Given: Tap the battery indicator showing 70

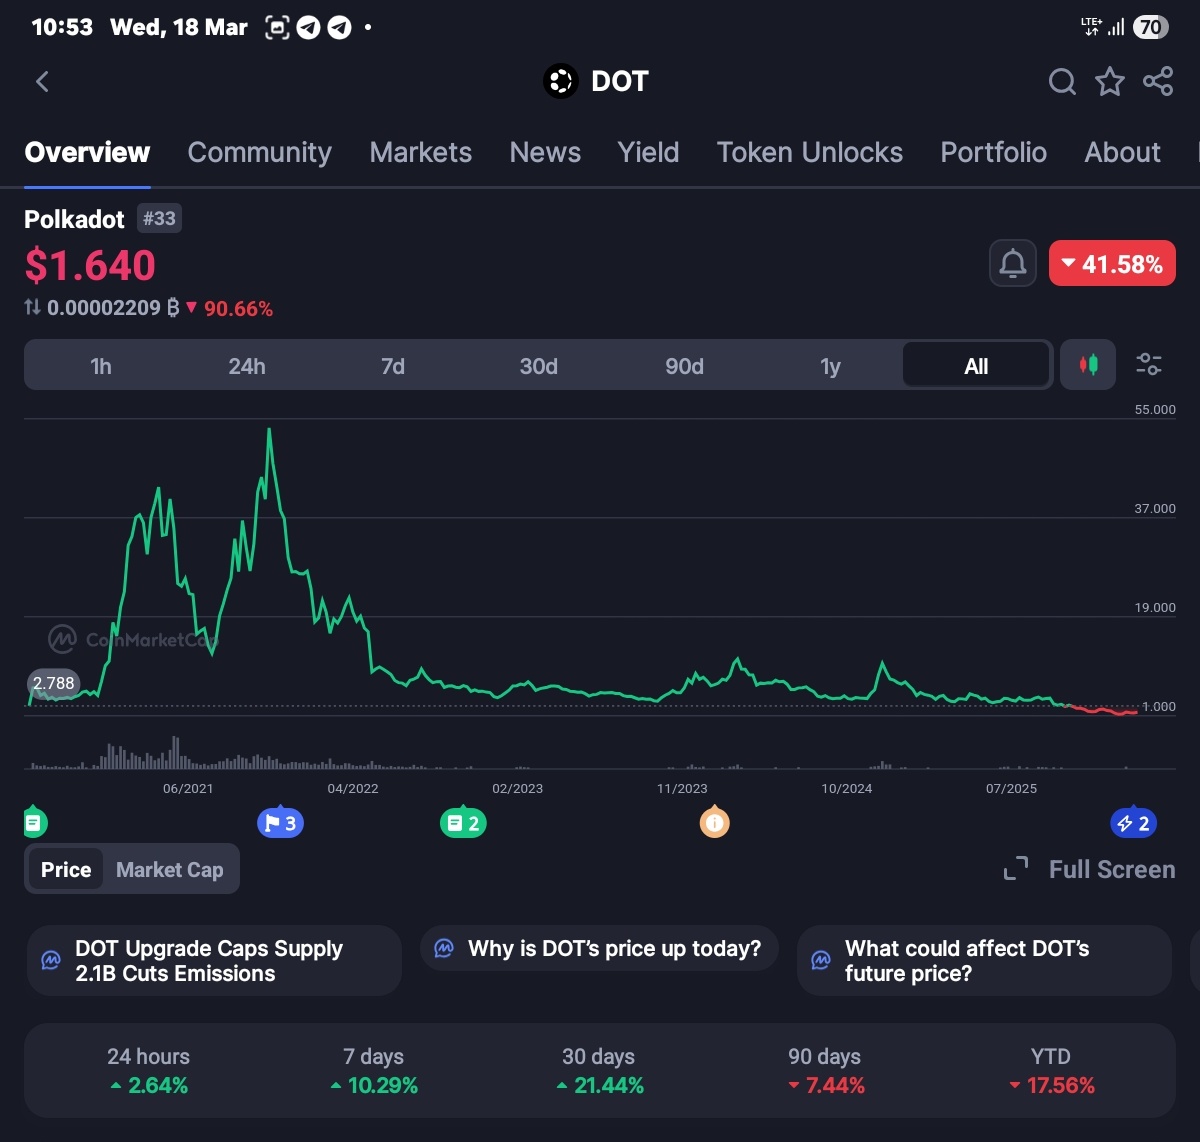Looking at the screenshot, I should point(1151,27).
